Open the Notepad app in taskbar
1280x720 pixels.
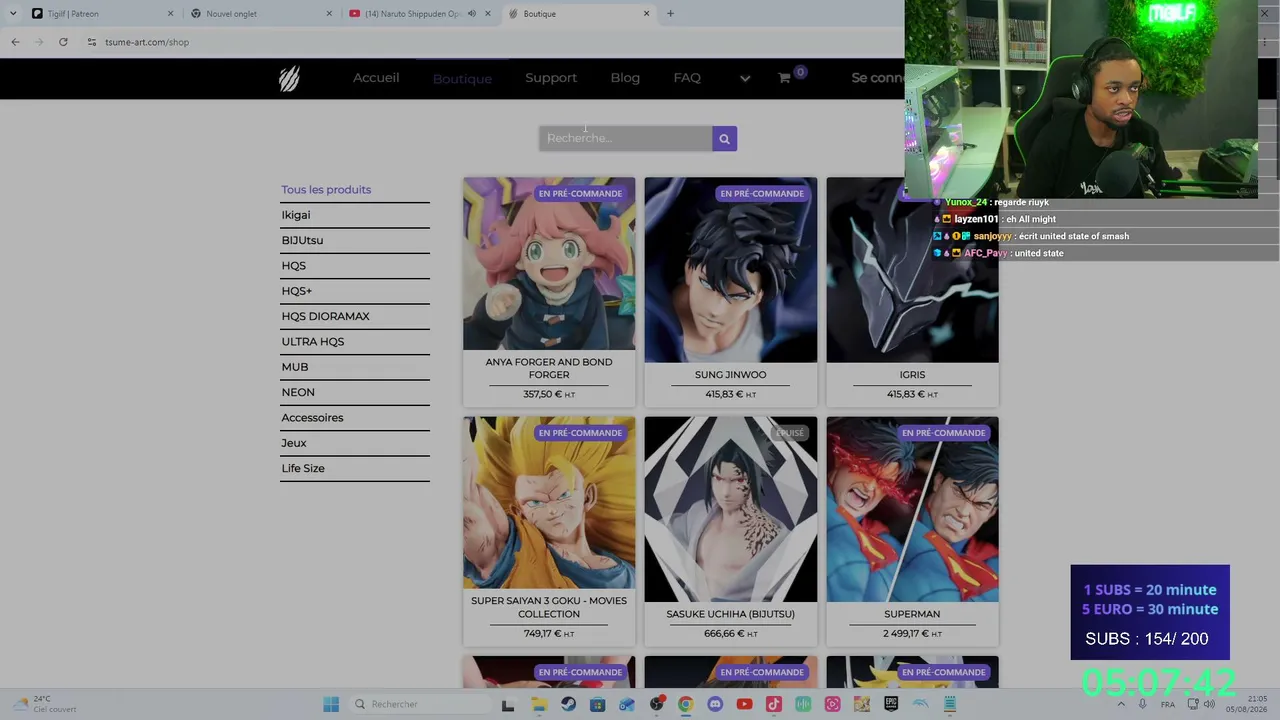coord(950,704)
